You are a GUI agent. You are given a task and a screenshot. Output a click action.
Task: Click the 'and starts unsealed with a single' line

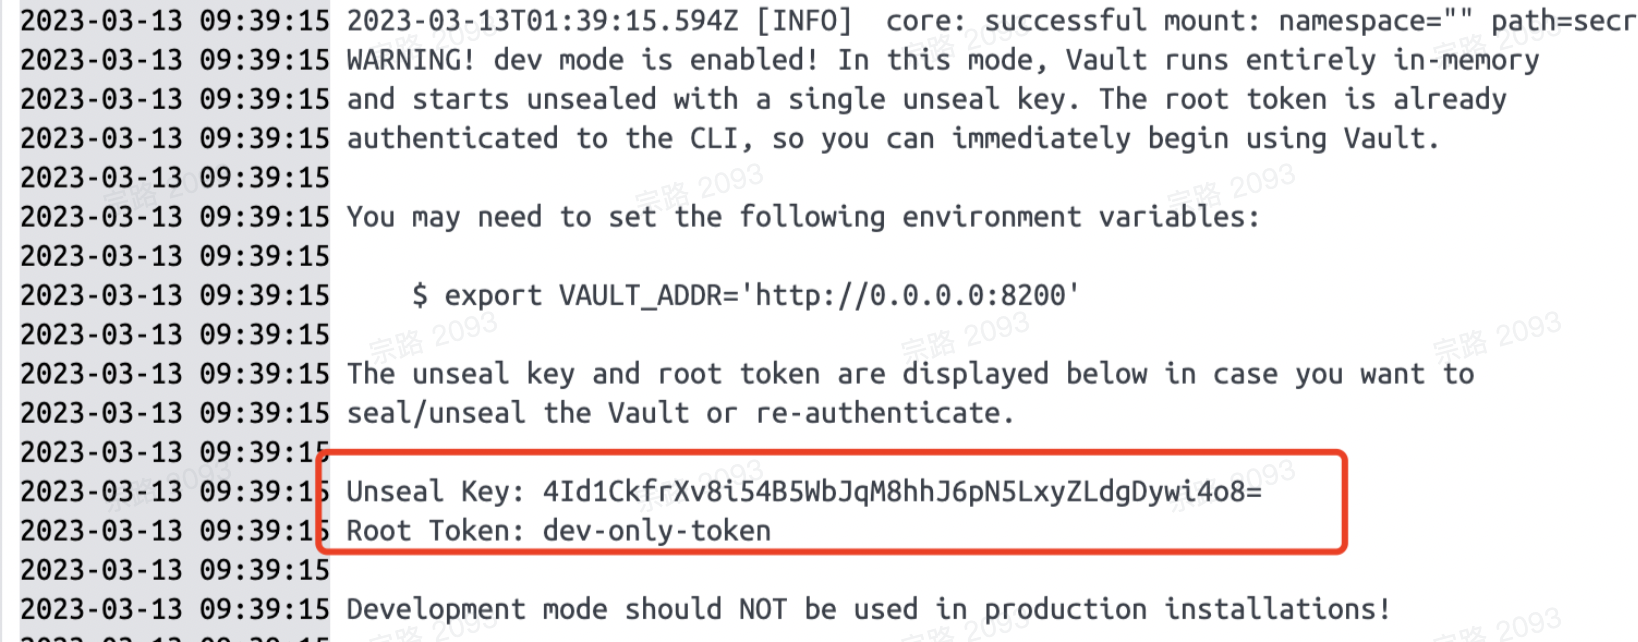(926, 99)
